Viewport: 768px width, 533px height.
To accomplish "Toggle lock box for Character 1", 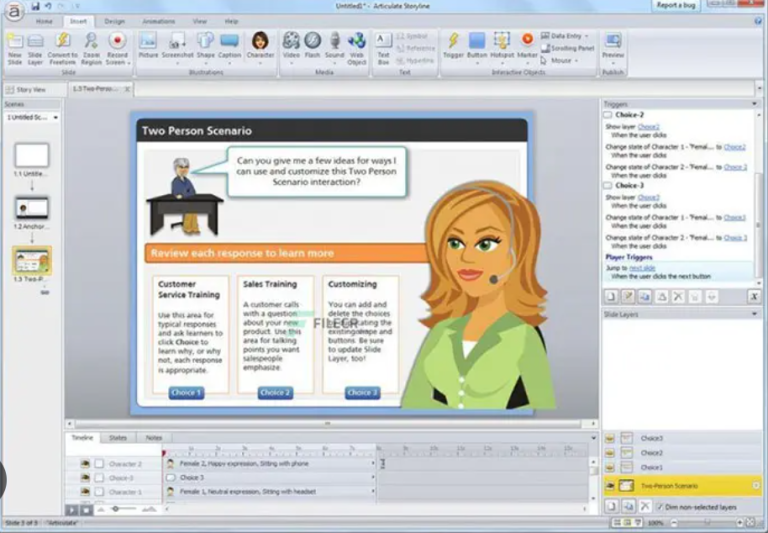I will [x=99, y=492].
